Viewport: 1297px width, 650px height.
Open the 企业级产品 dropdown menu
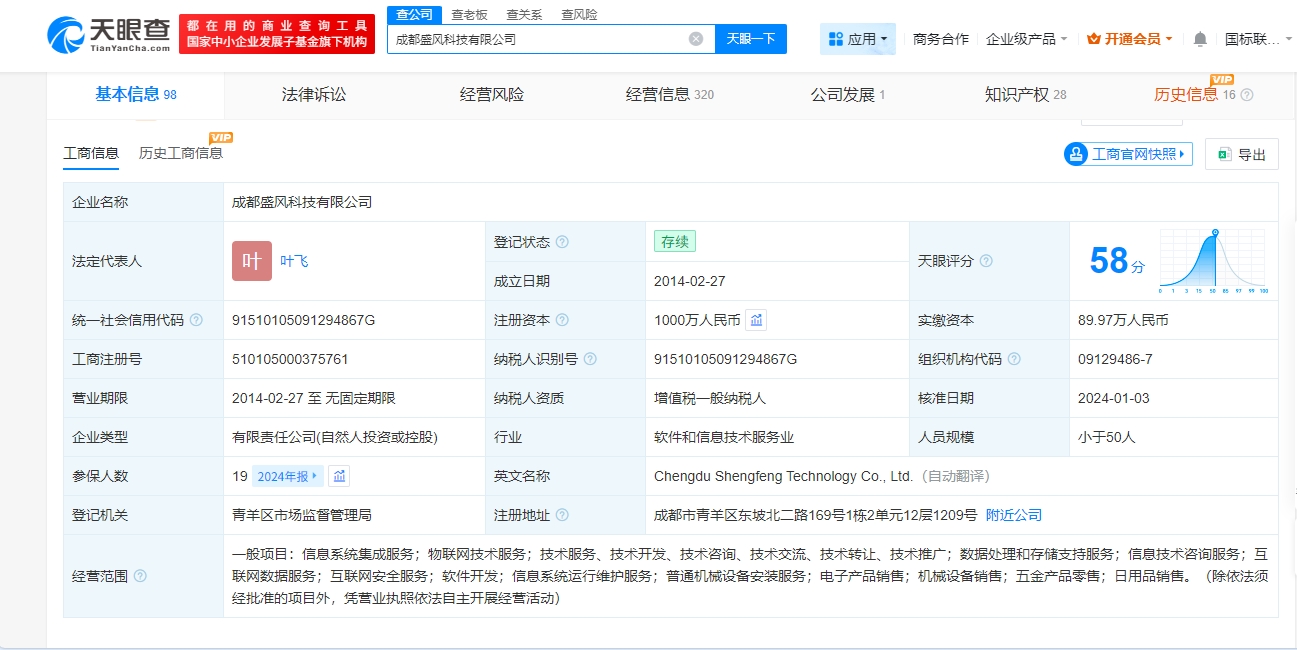tap(1026, 39)
